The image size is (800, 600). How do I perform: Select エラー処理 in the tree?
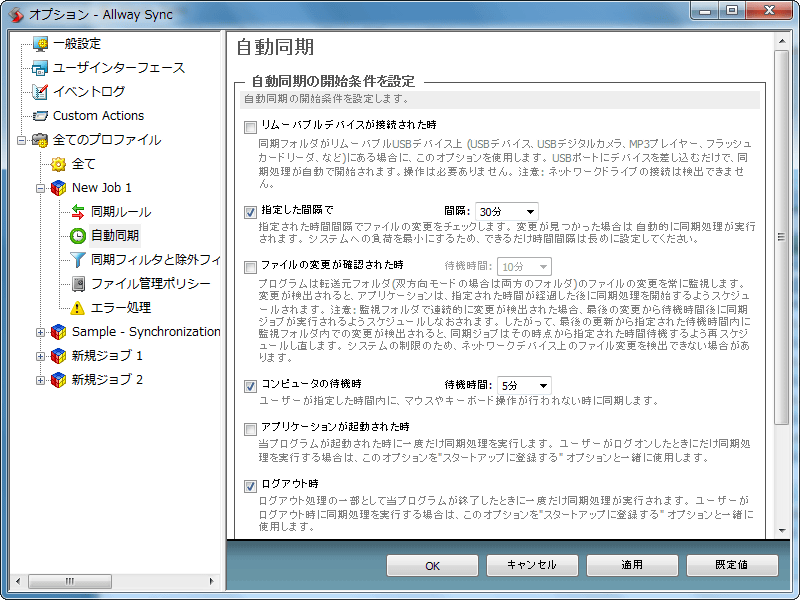121,308
